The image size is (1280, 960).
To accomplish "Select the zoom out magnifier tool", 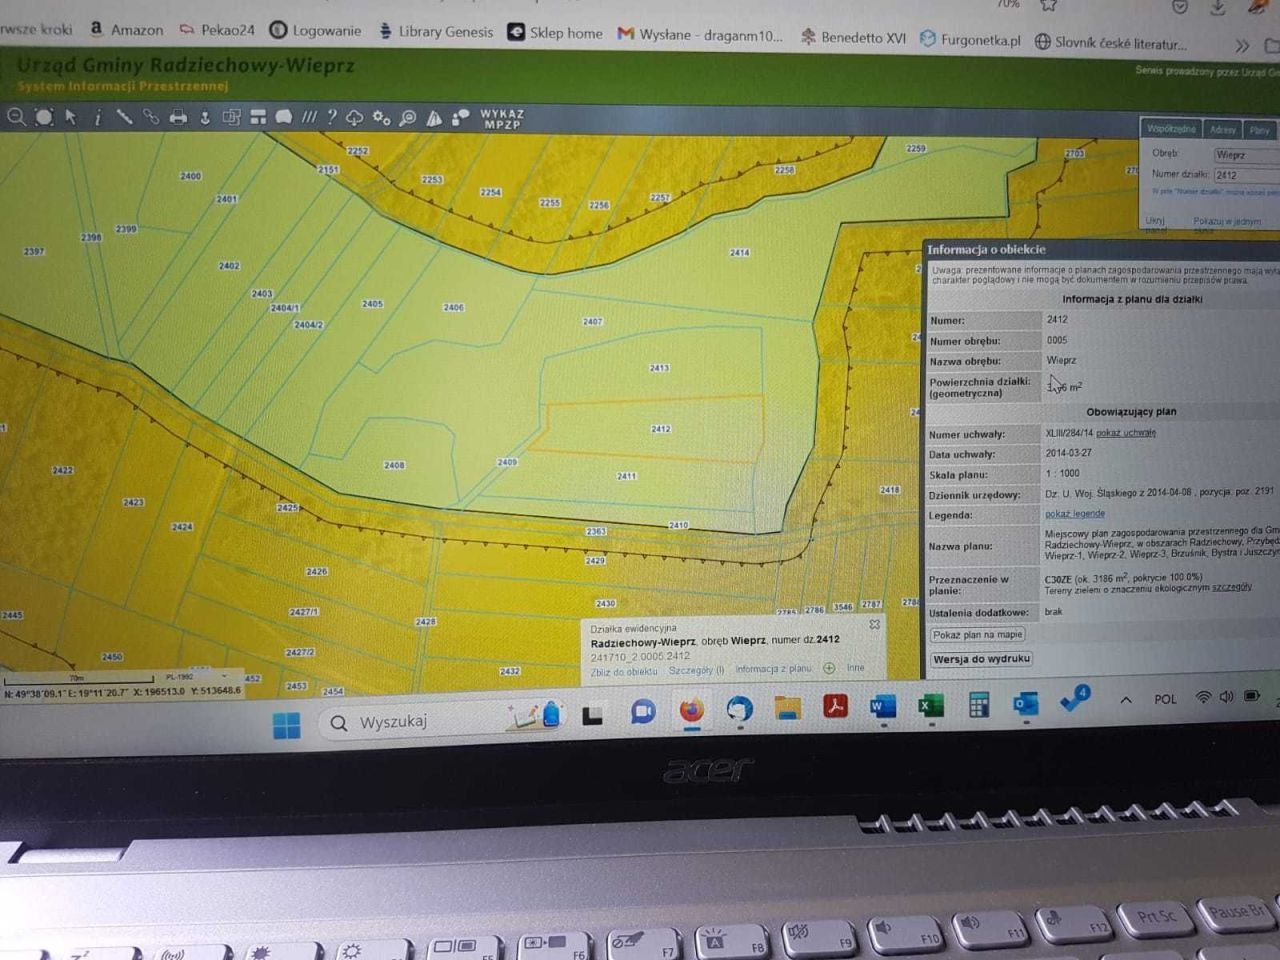I will (16, 117).
